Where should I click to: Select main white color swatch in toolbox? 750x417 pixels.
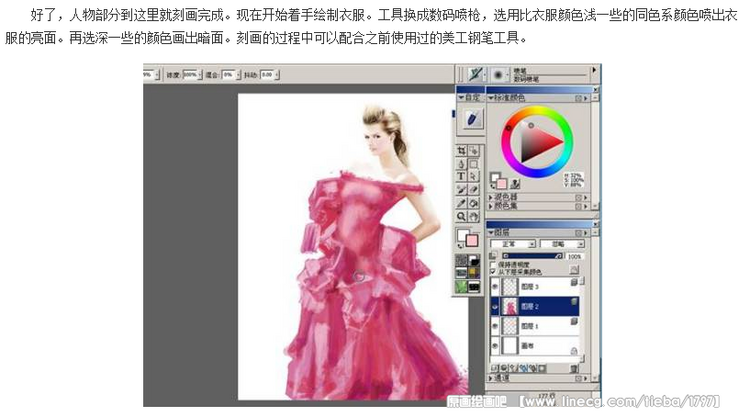(463, 235)
